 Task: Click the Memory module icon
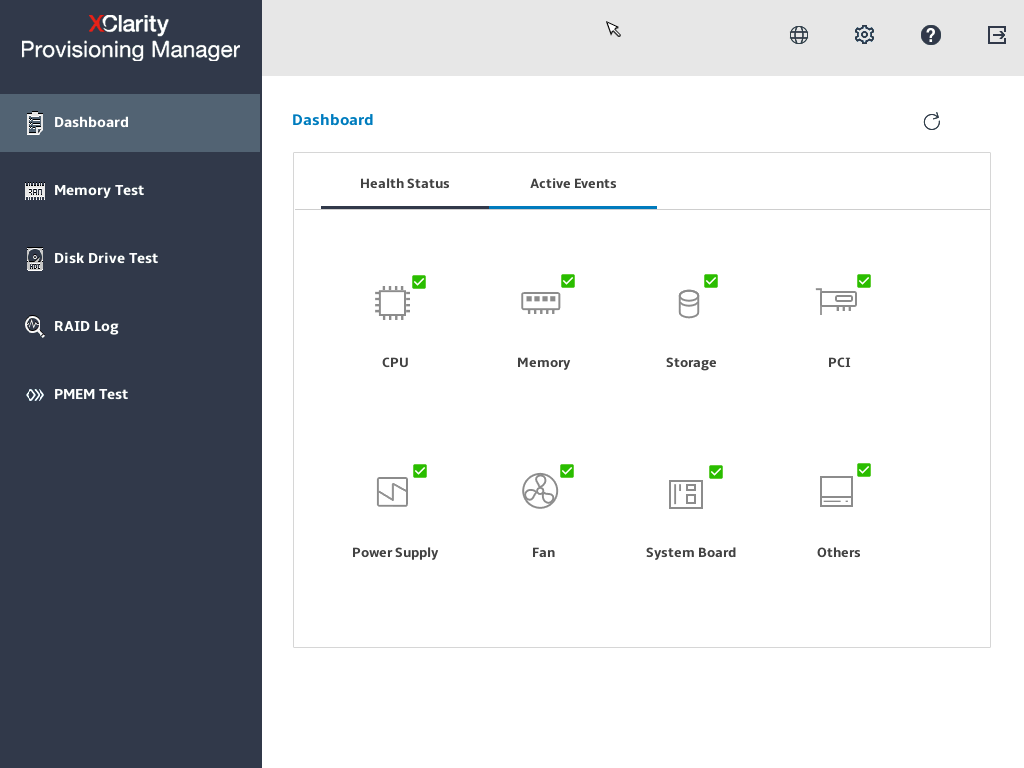tap(541, 302)
